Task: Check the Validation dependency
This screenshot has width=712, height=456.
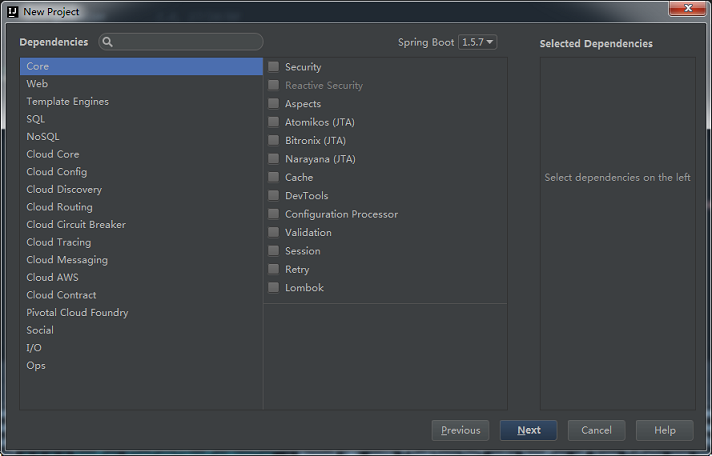Action: (273, 232)
